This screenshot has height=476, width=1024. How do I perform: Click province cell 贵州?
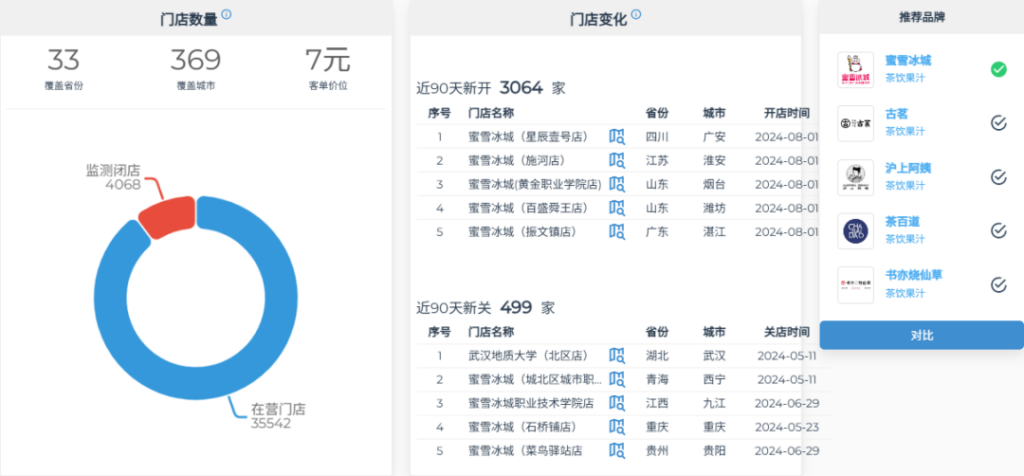(657, 451)
